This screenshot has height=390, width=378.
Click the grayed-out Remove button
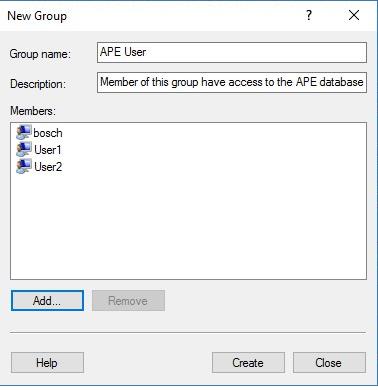point(128,301)
